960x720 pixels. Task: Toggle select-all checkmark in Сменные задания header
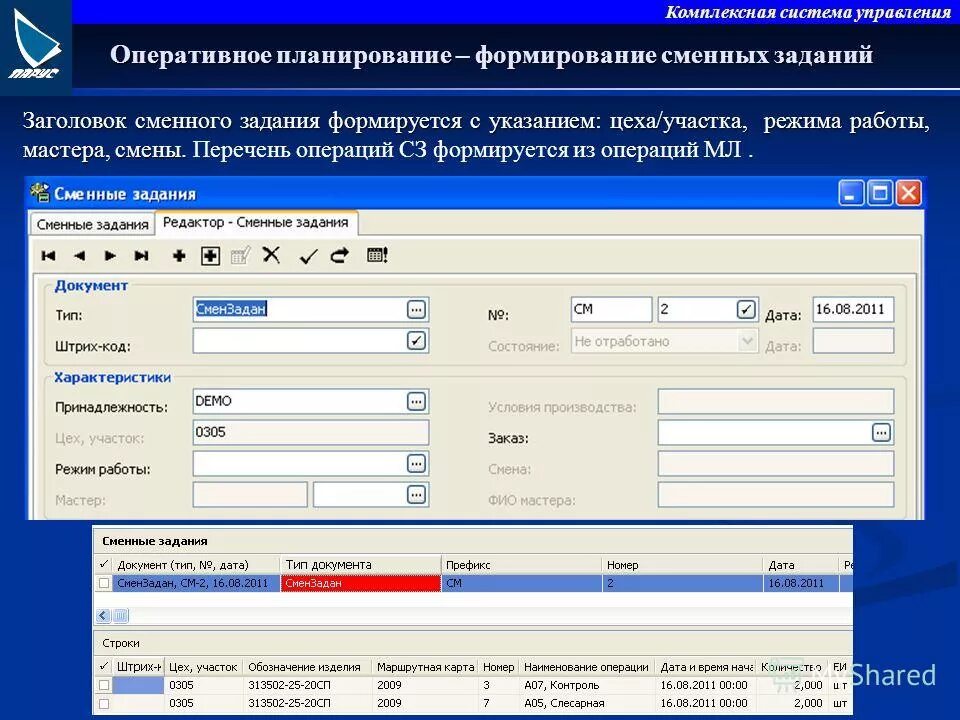tap(103, 564)
